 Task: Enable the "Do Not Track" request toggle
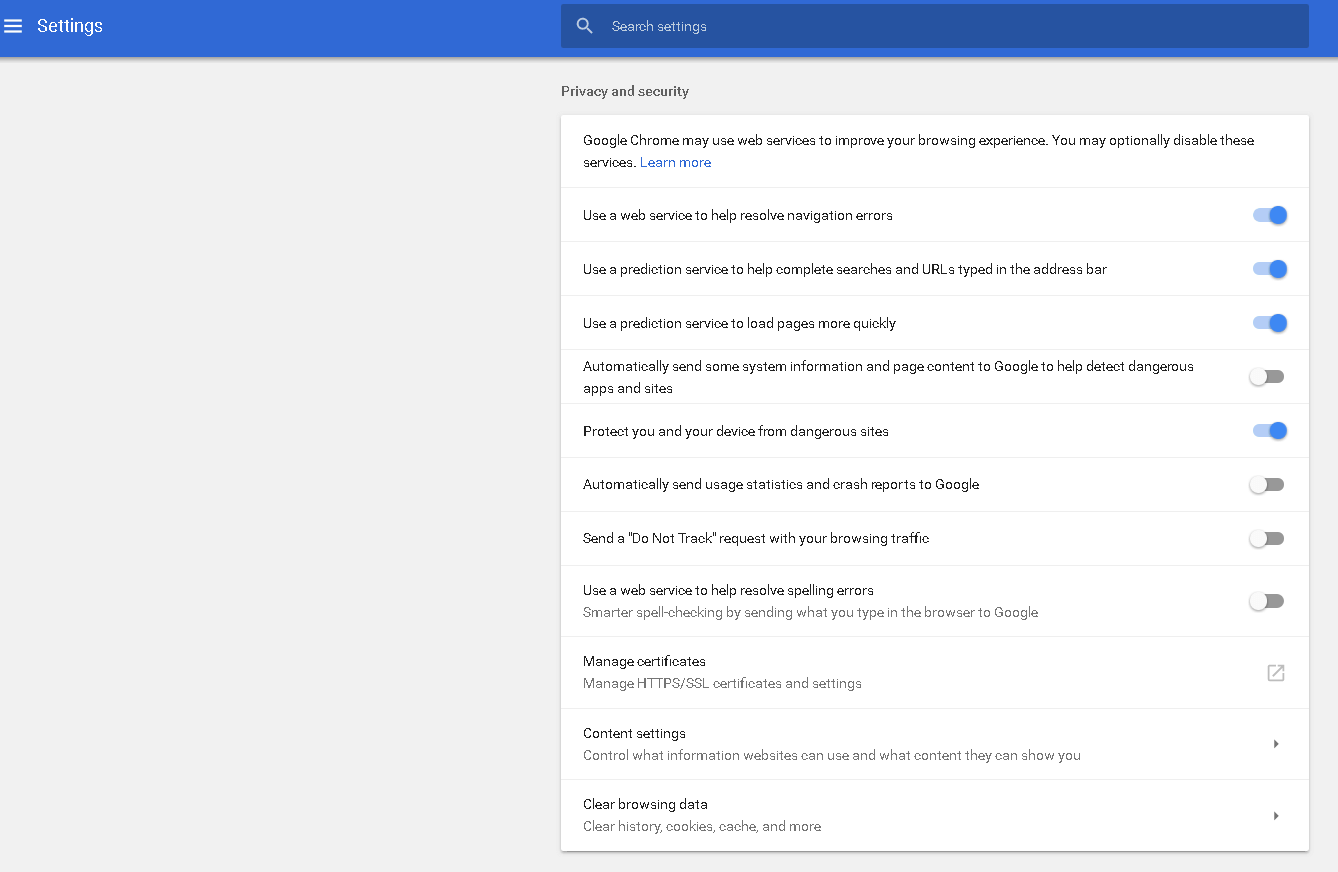click(x=1267, y=539)
